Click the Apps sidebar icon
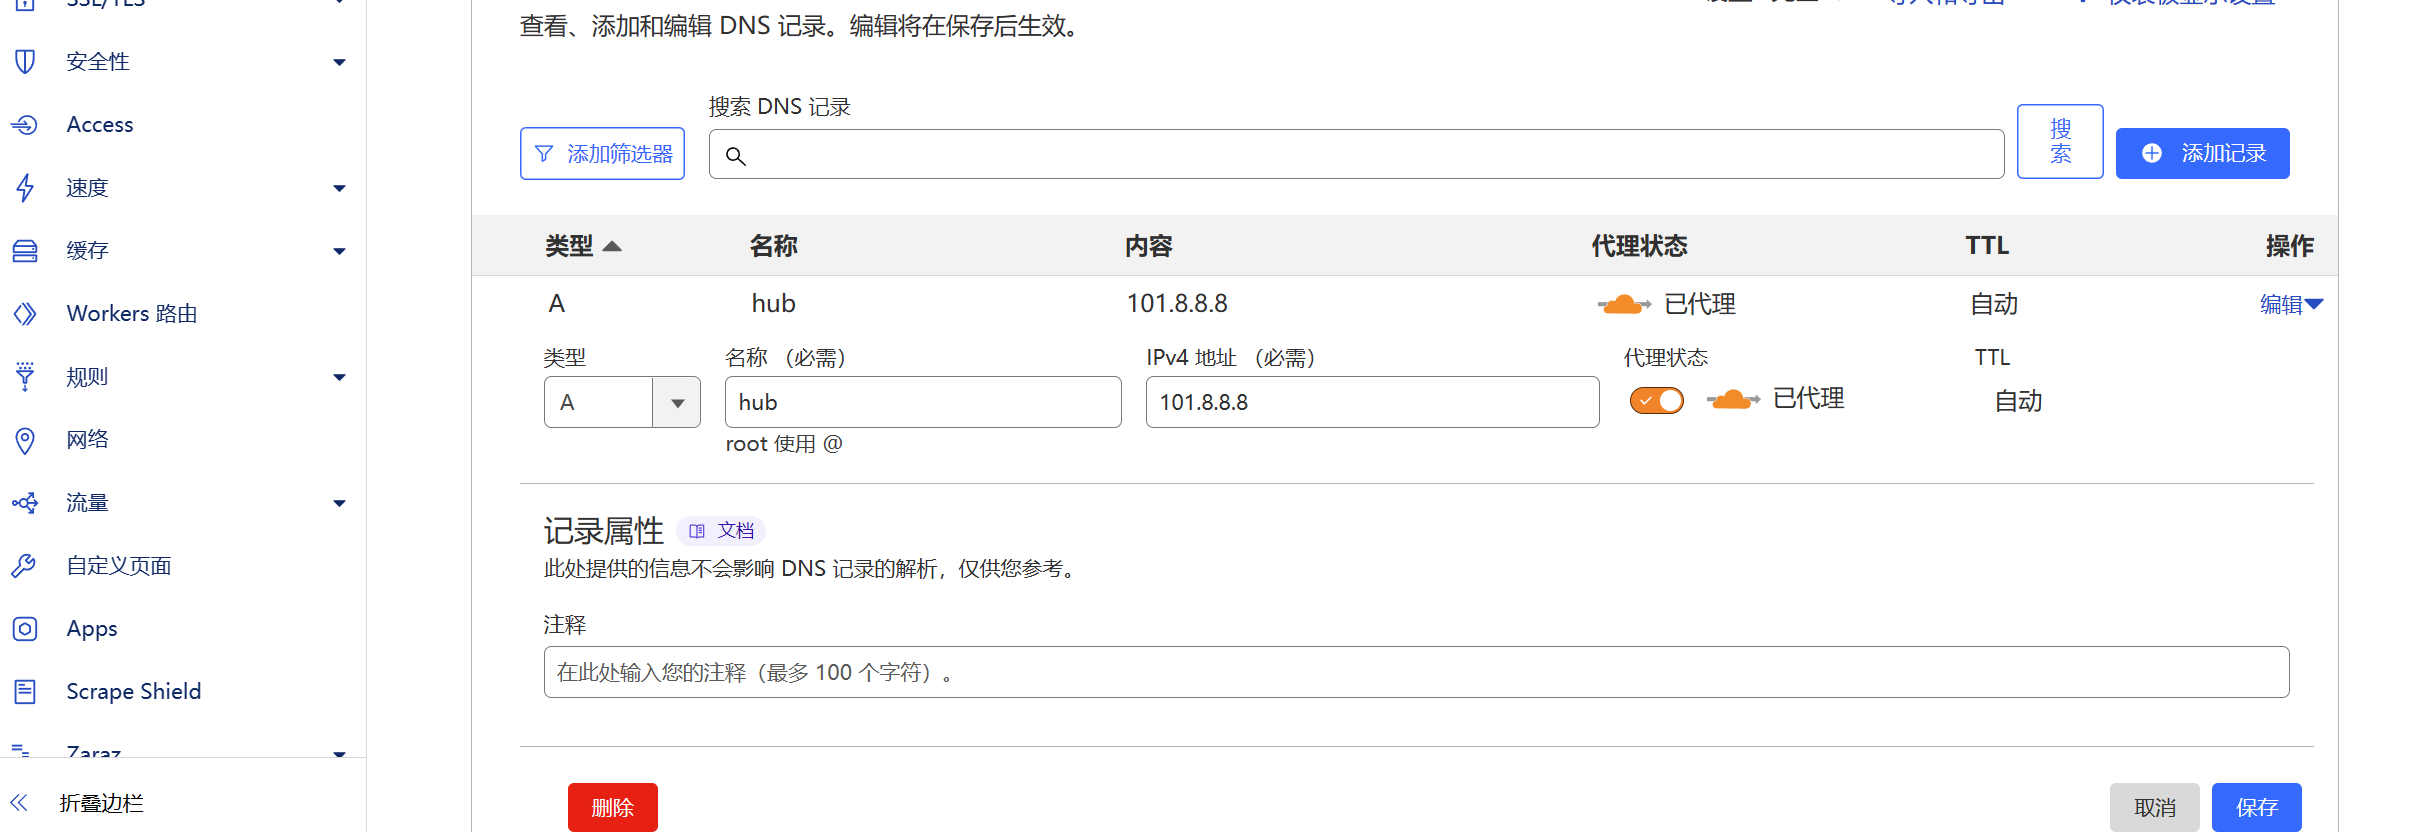This screenshot has height=832, width=2434. (25, 629)
